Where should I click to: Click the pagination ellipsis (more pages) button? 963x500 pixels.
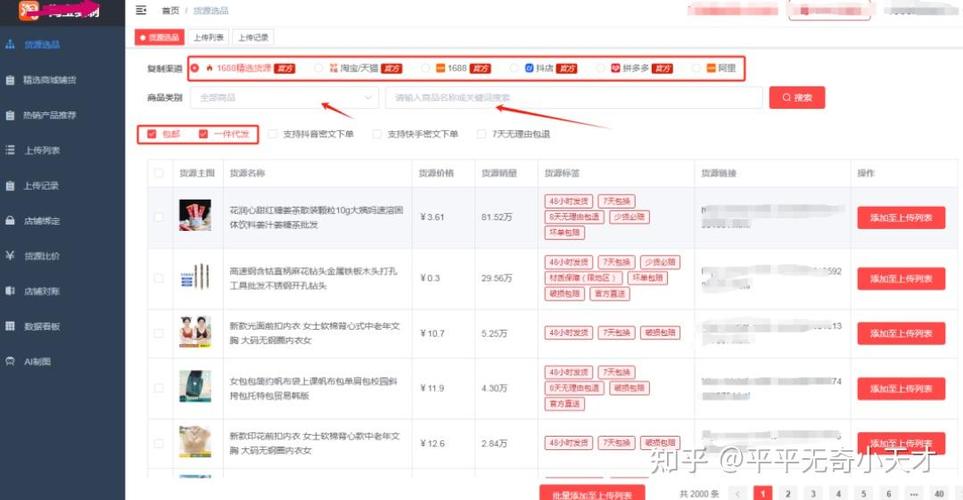(914, 493)
